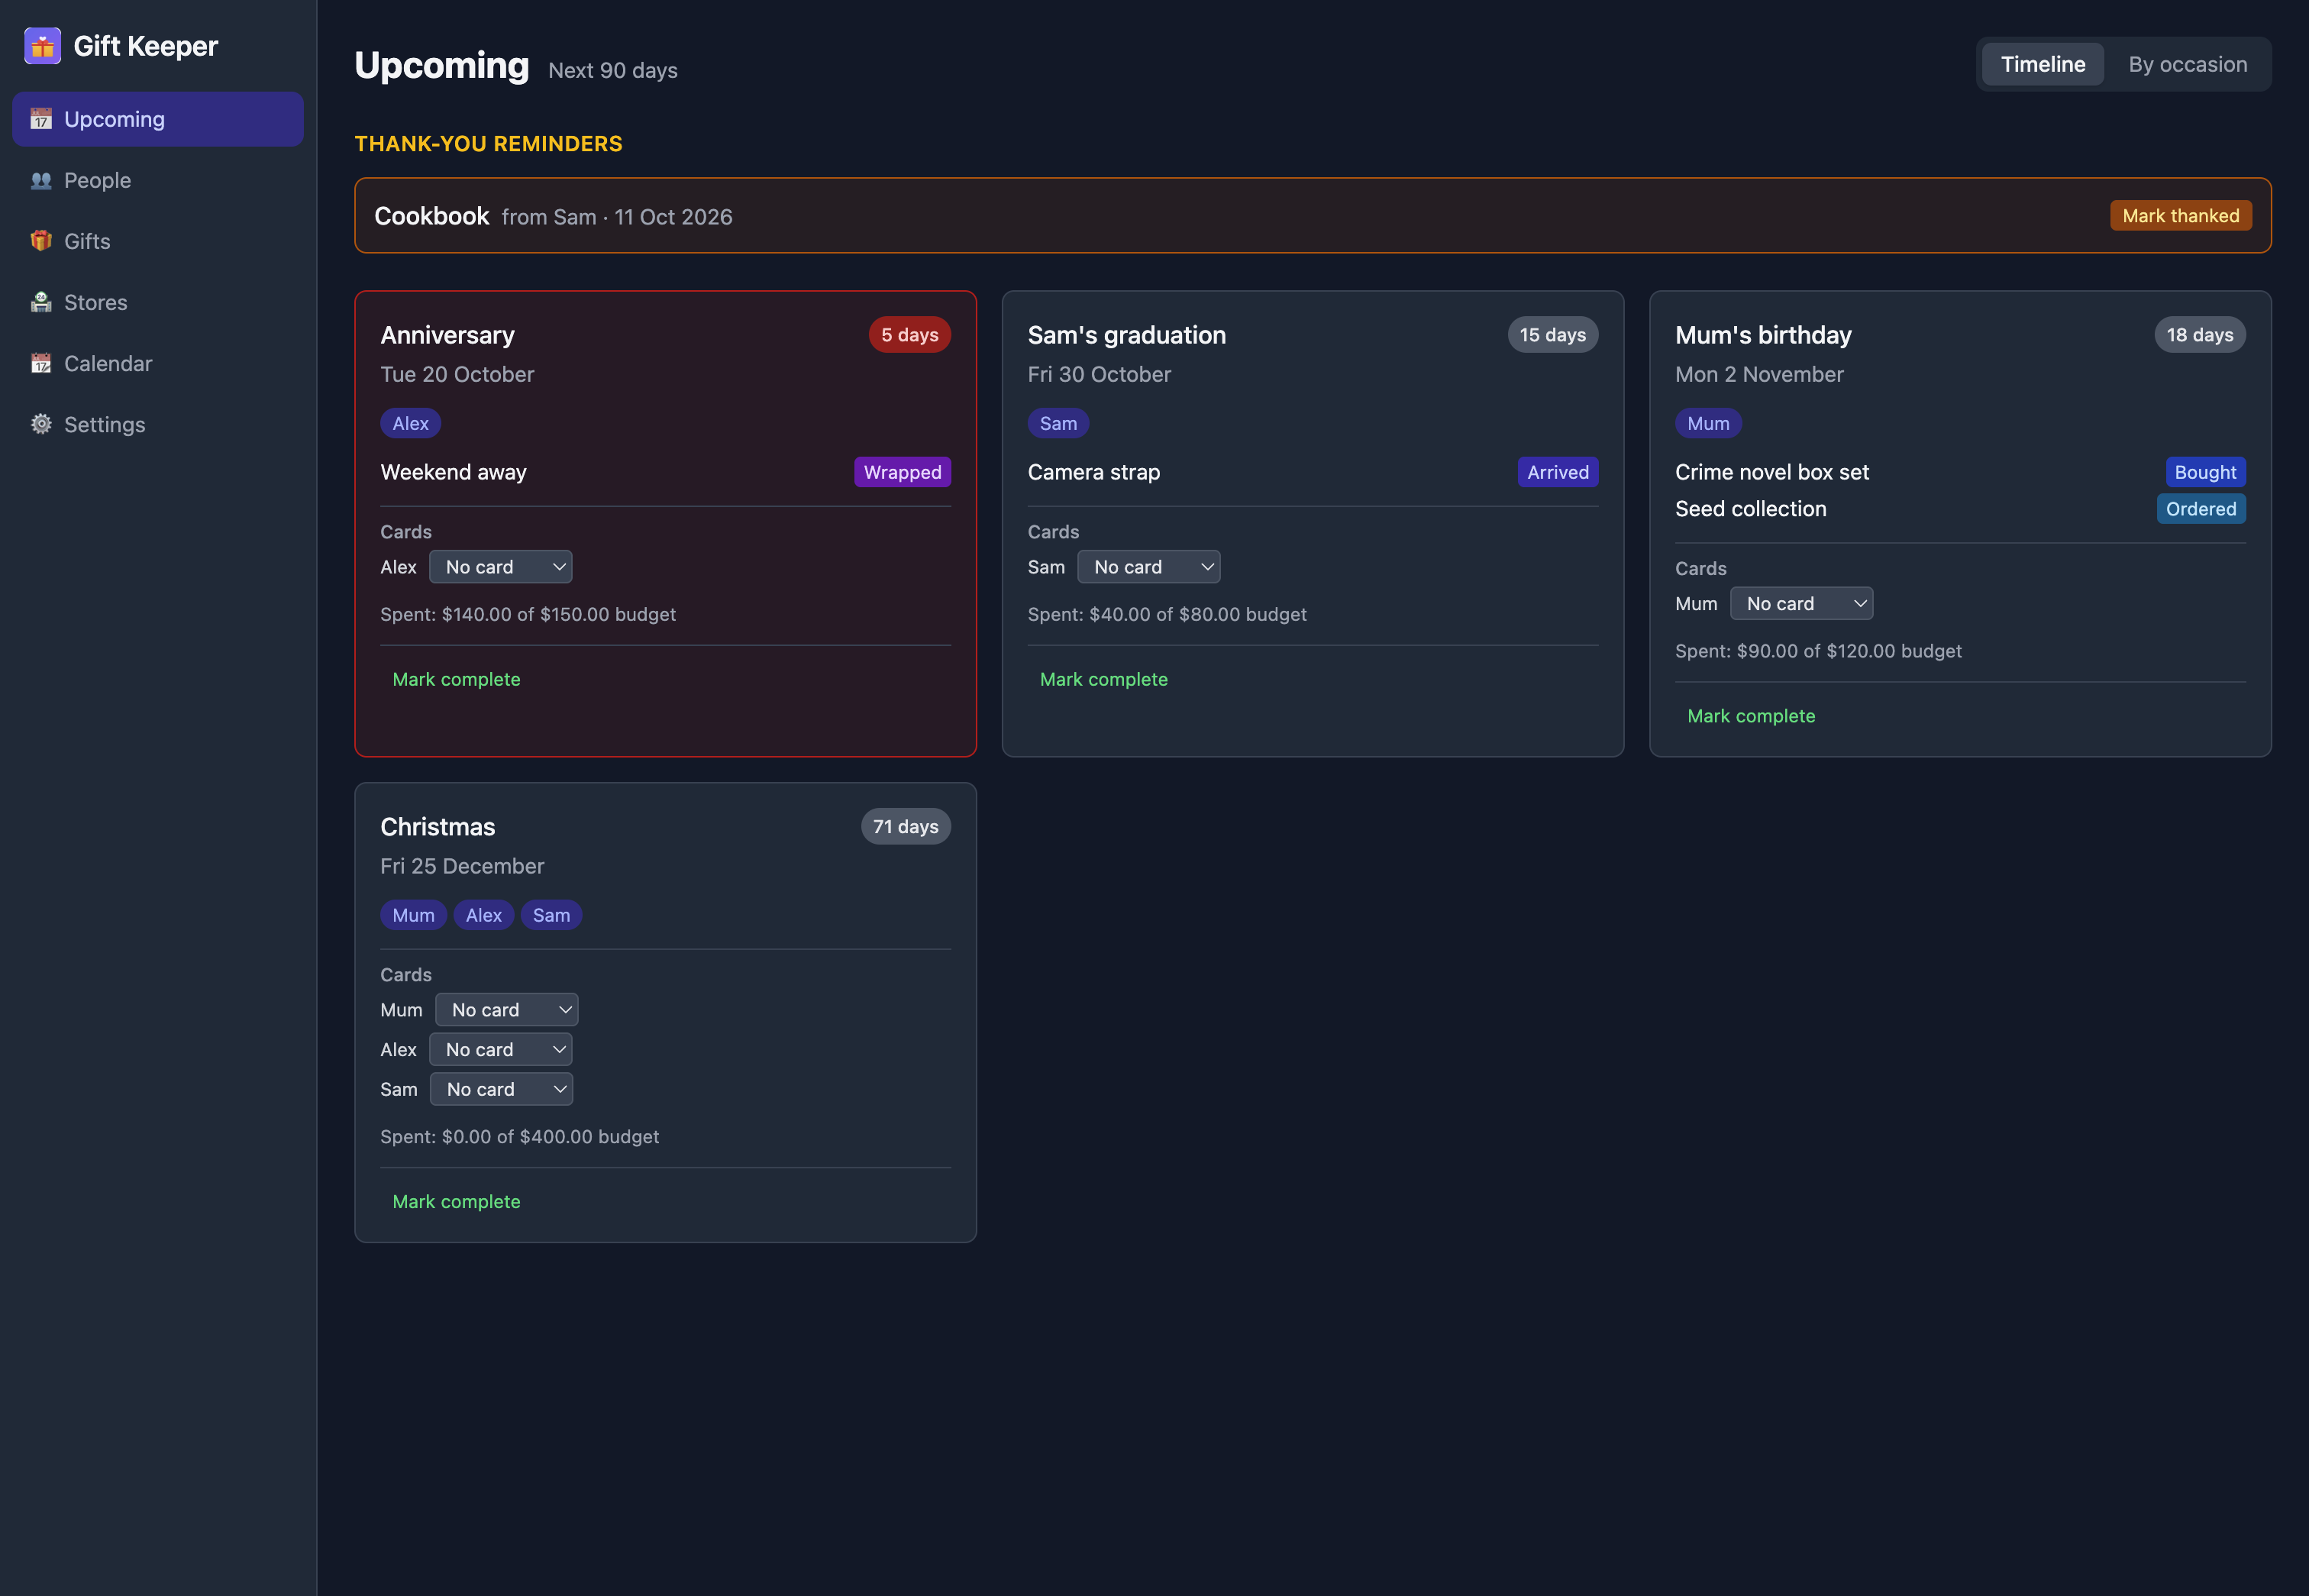The width and height of the screenshot is (2309, 1596).
Task: Click the Sam tag on Christmas card
Action: point(551,915)
